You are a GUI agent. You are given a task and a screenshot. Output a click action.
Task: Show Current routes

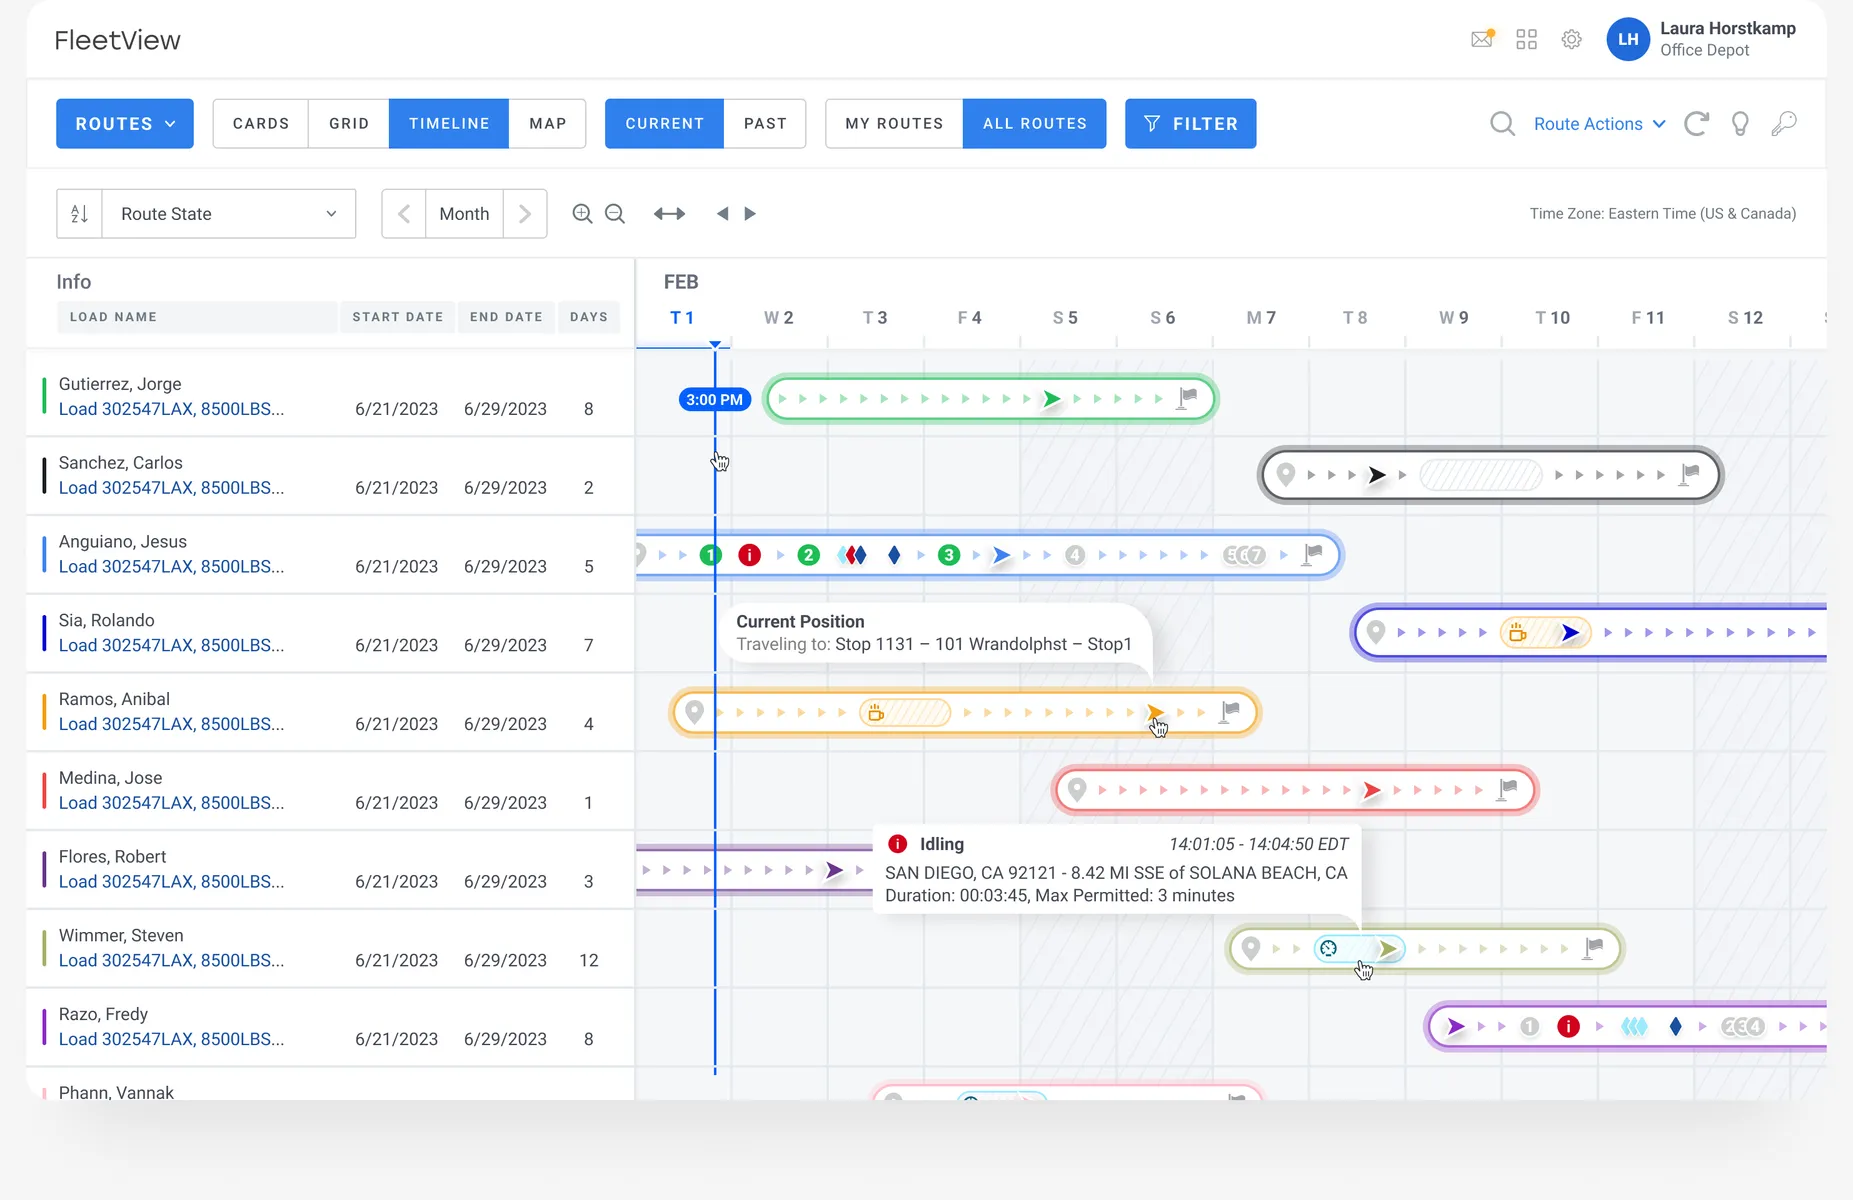pos(665,123)
